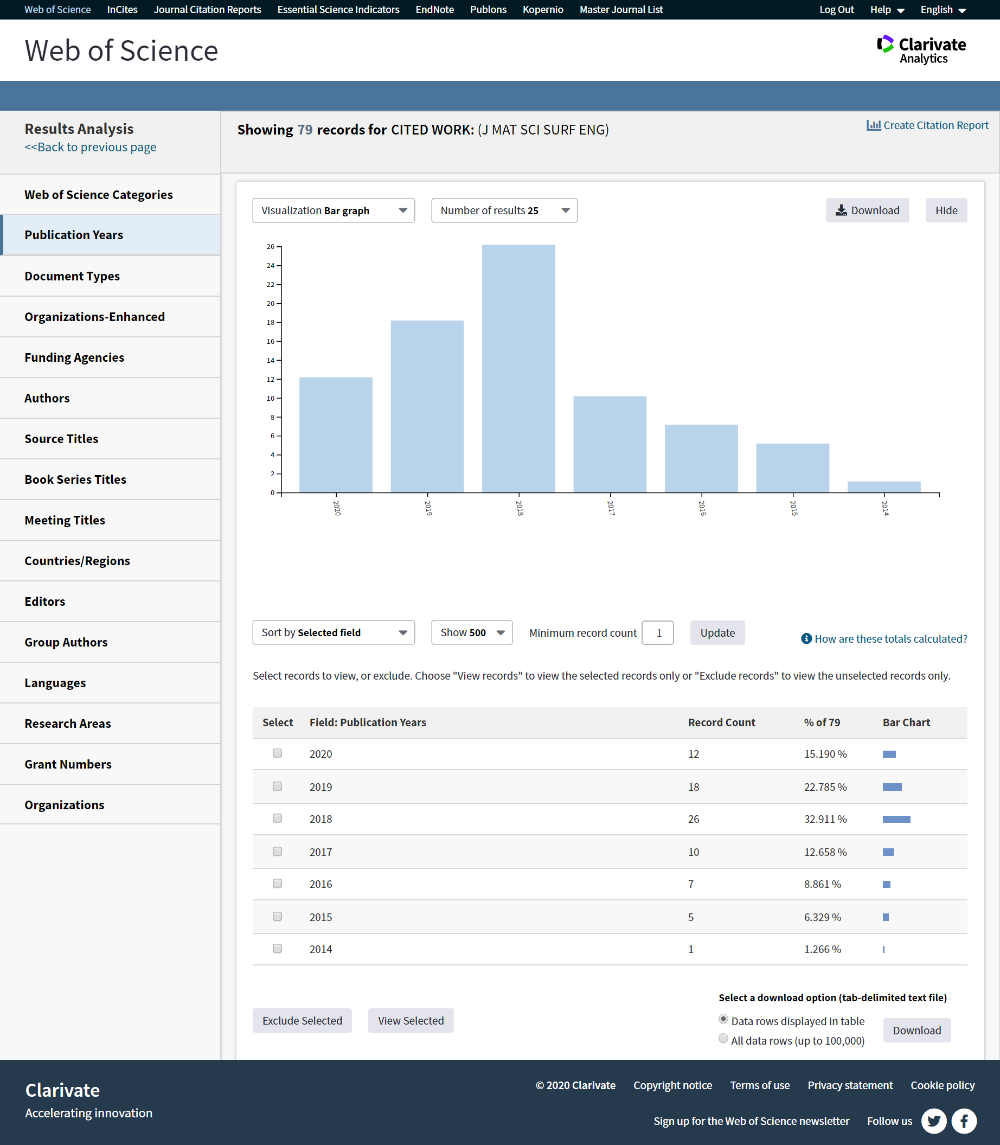Tick the checkbox for year 2017
This screenshot has width=1000, height=1145.
pyautogui.click(x=278, y=851)
